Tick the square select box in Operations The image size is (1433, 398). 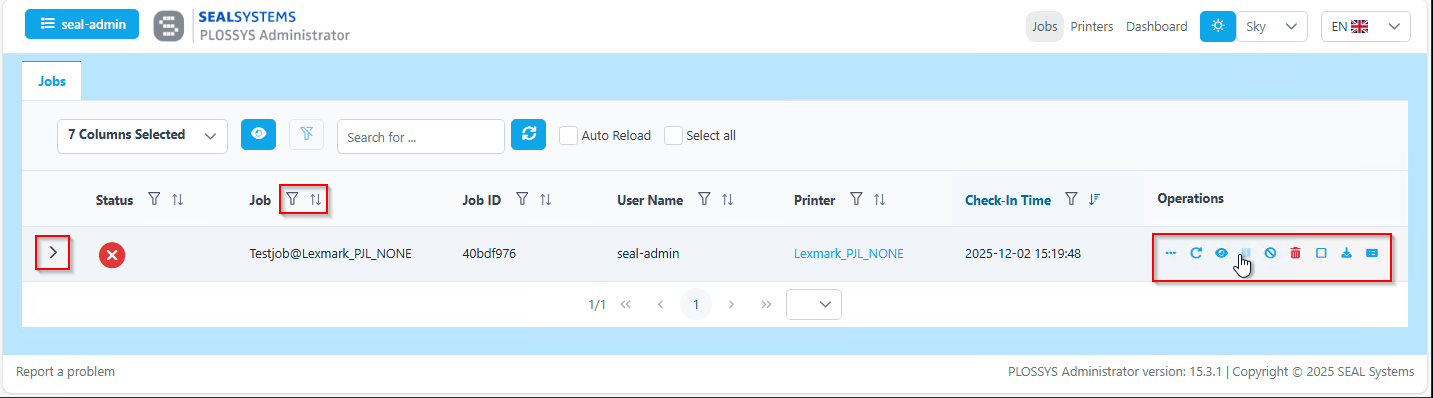point(1321,254)
